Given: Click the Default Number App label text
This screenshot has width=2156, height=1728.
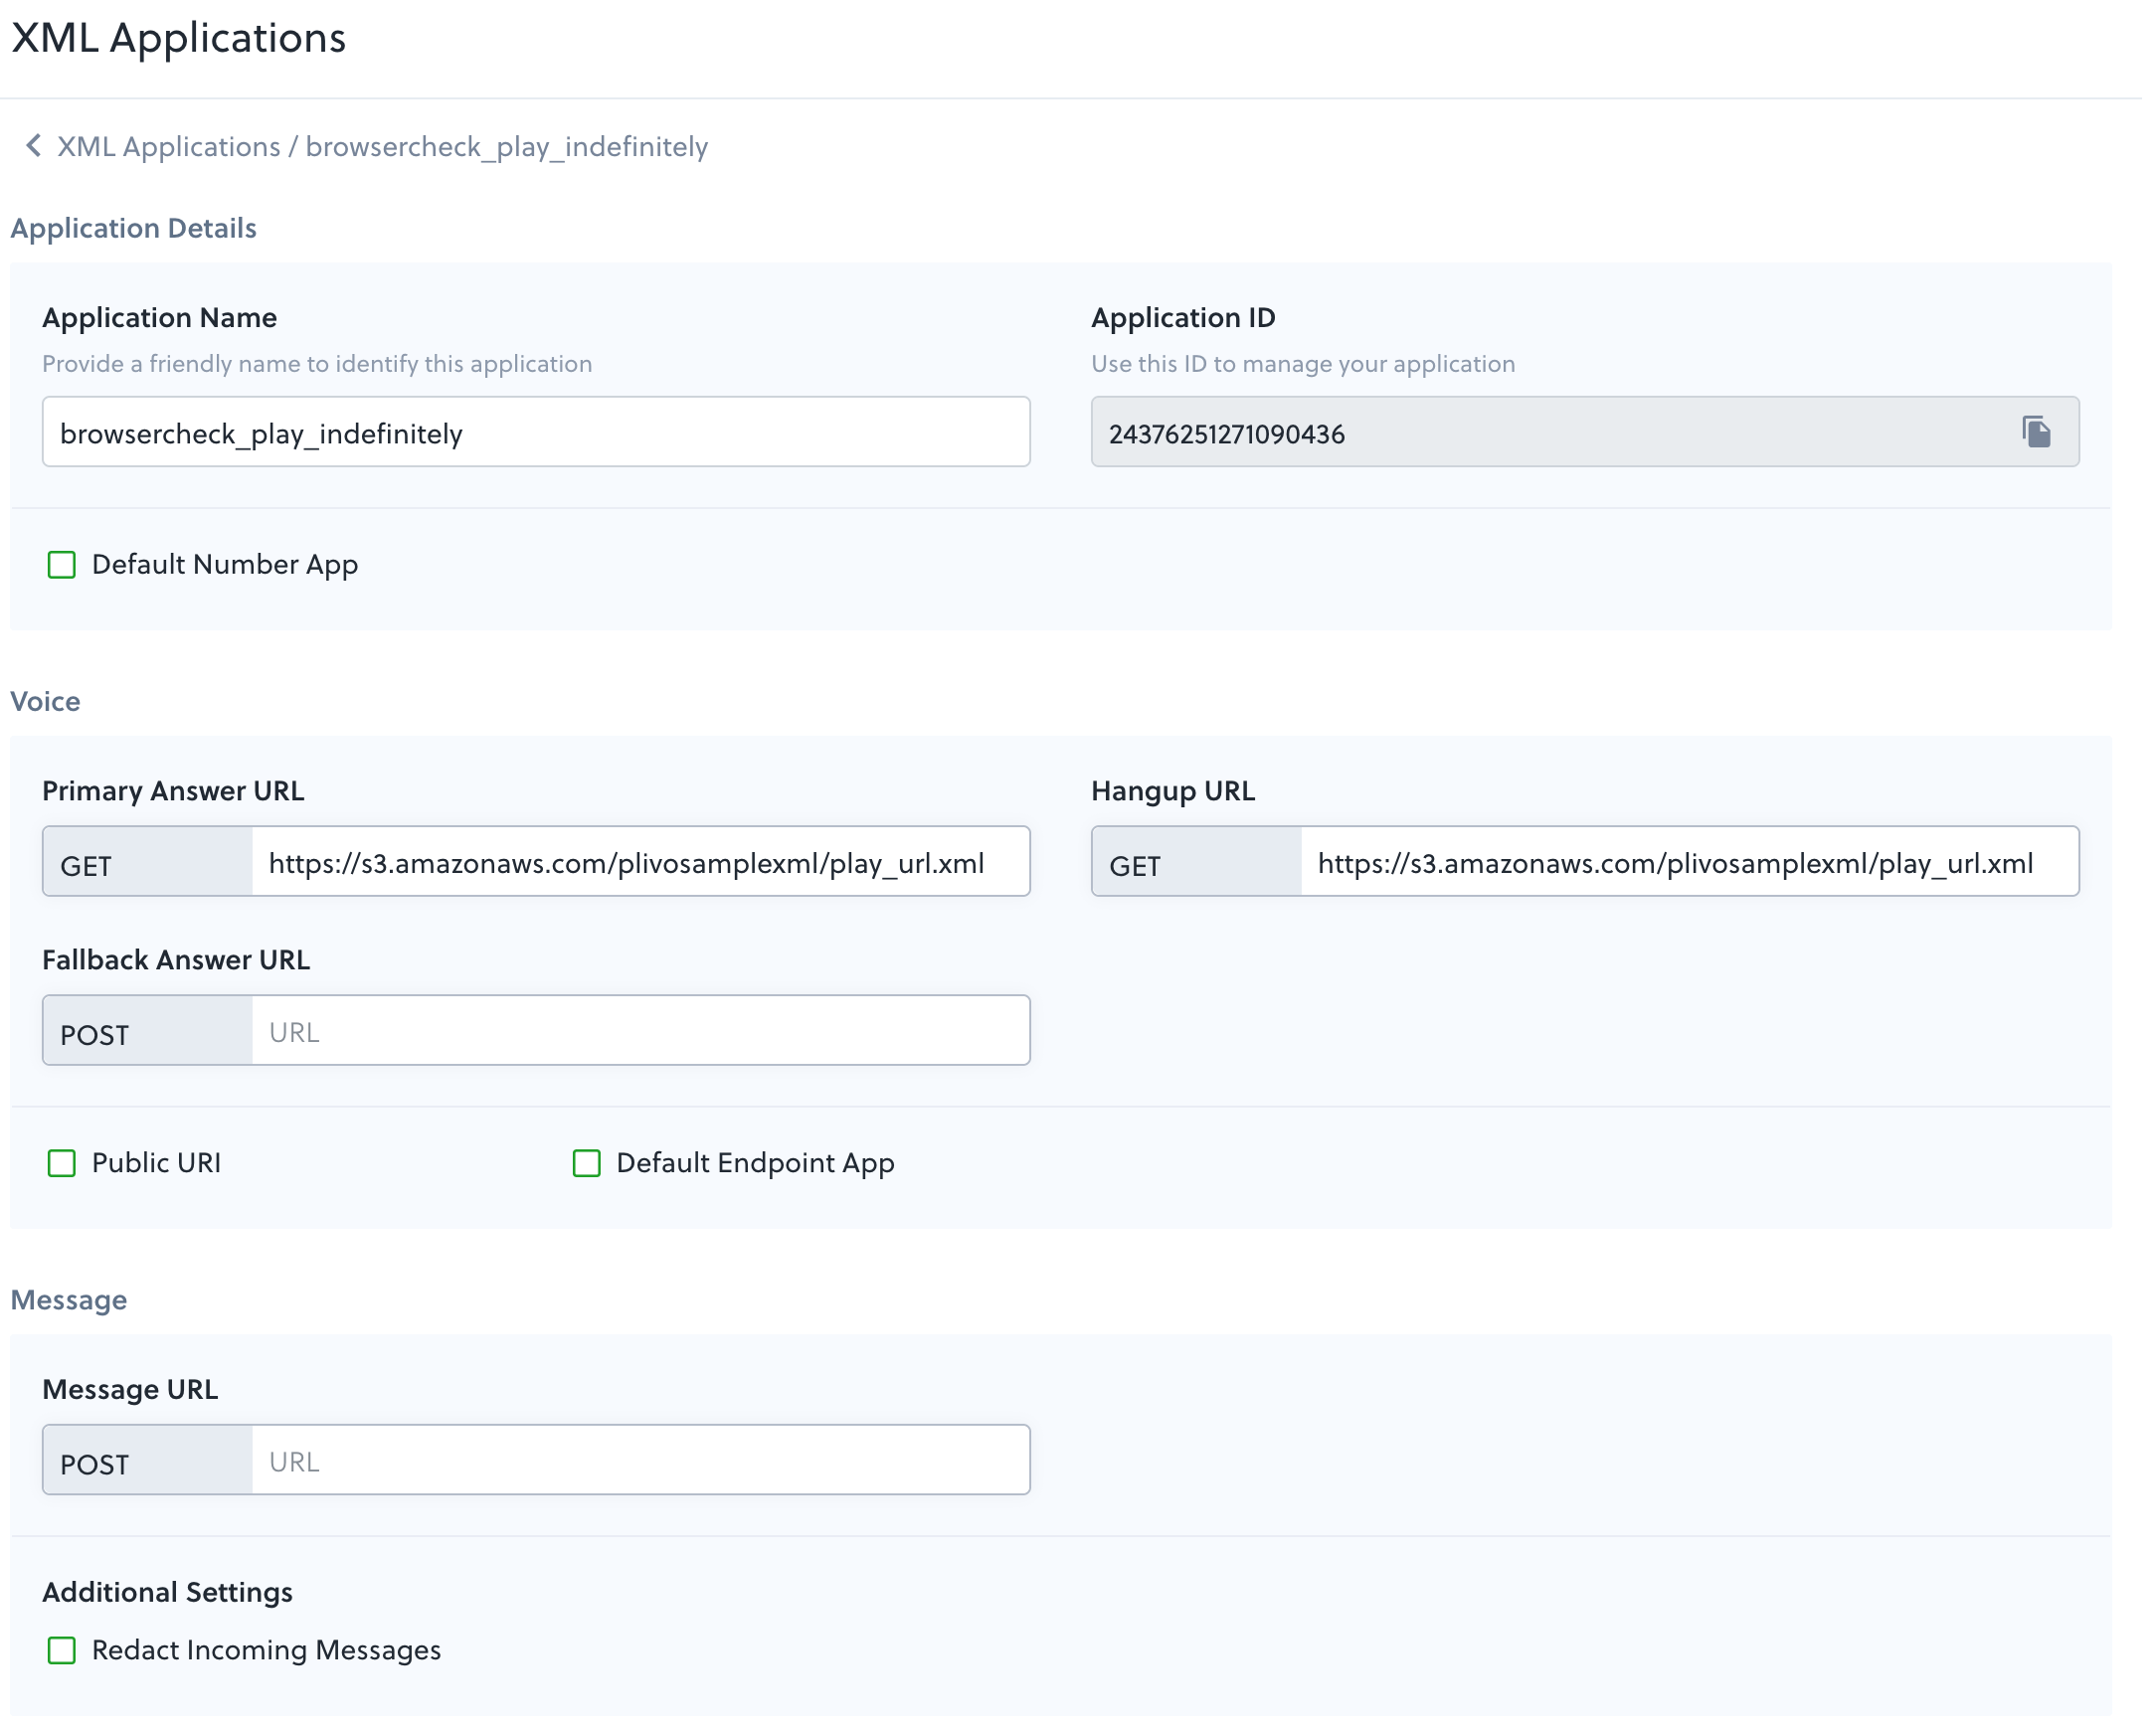Looking at the screenshot, I should (225, 565).
